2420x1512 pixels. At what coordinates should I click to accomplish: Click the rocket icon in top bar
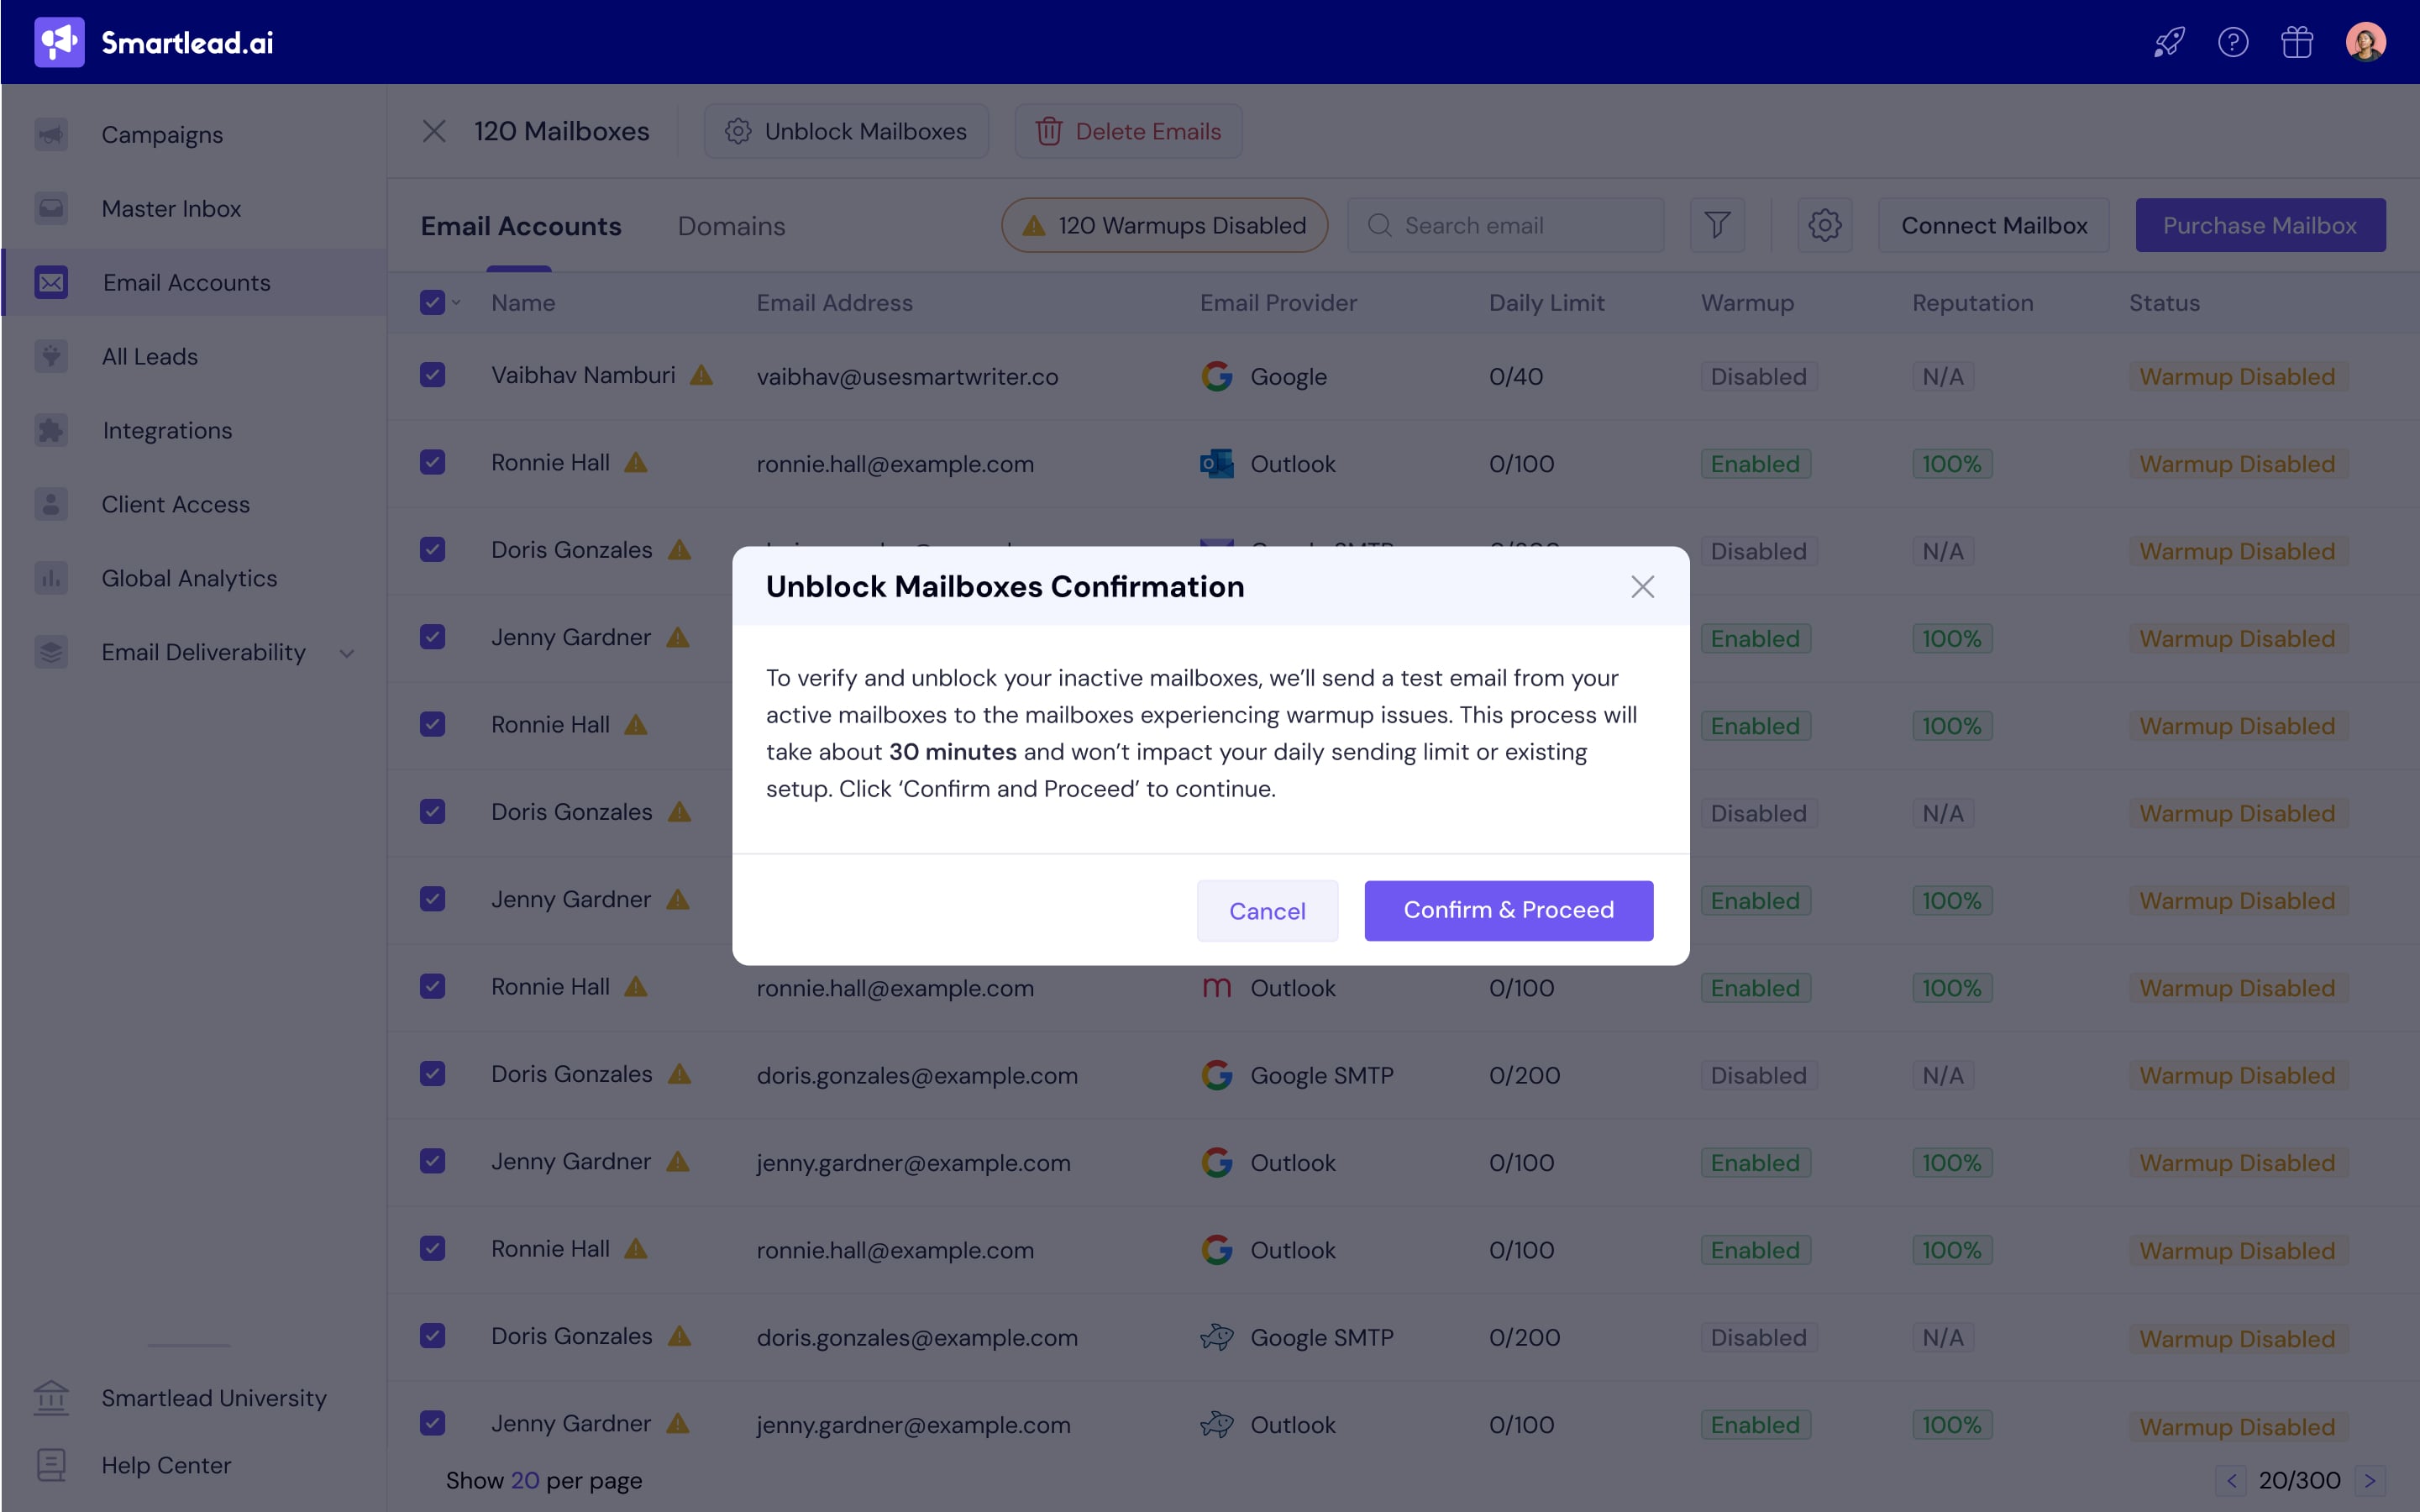pos(2168,42)
